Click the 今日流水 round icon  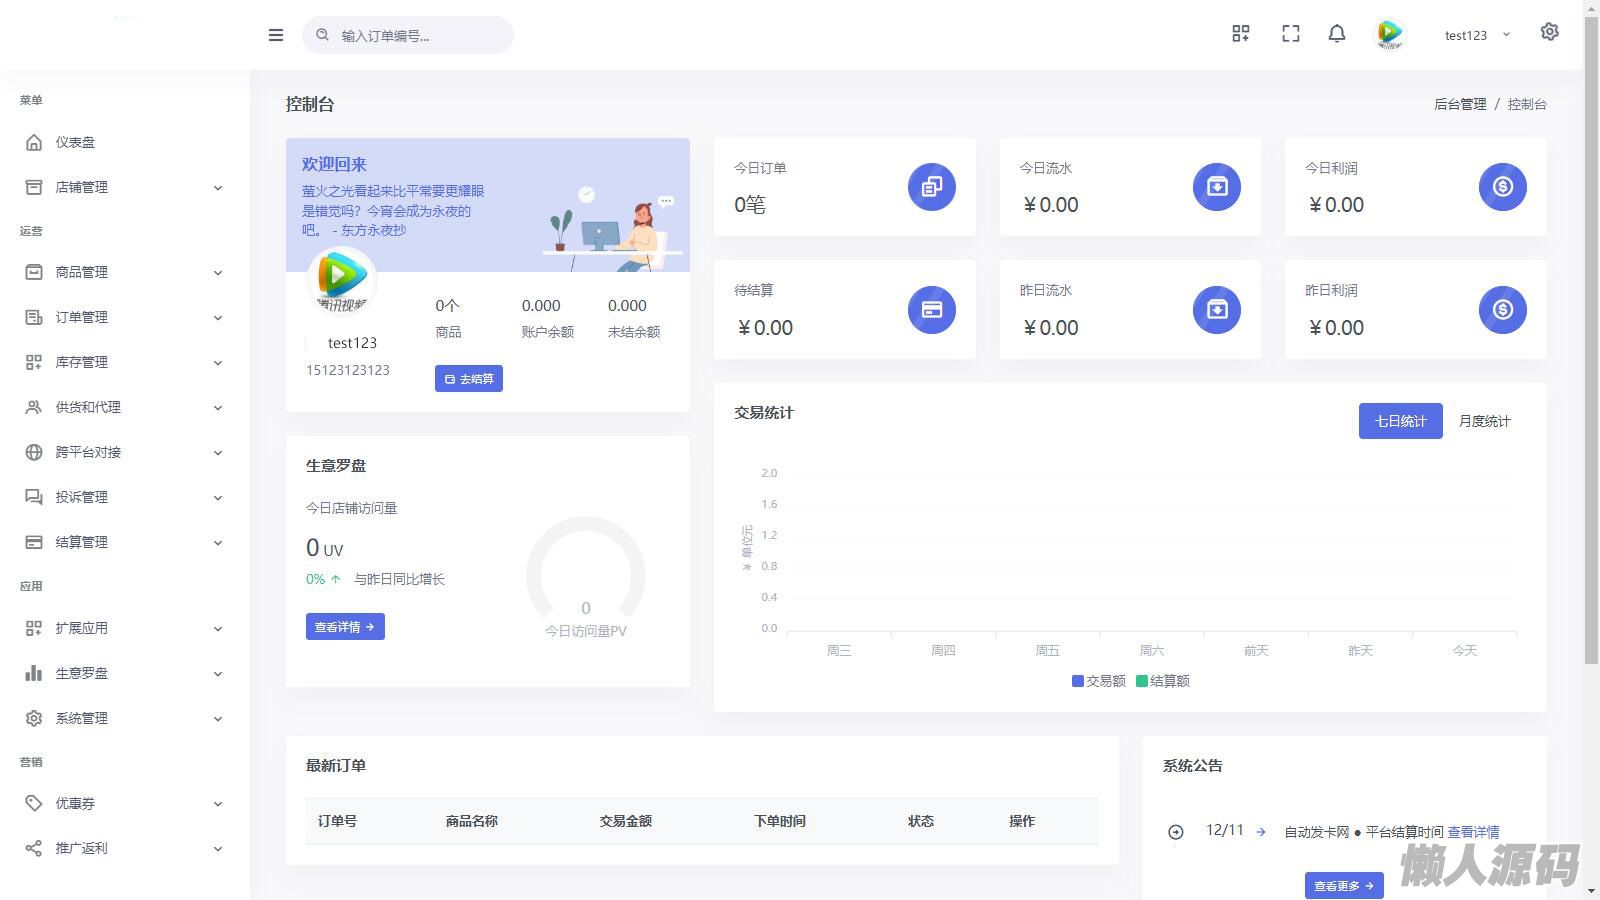pyautogui.click(x=1217, y=187)
